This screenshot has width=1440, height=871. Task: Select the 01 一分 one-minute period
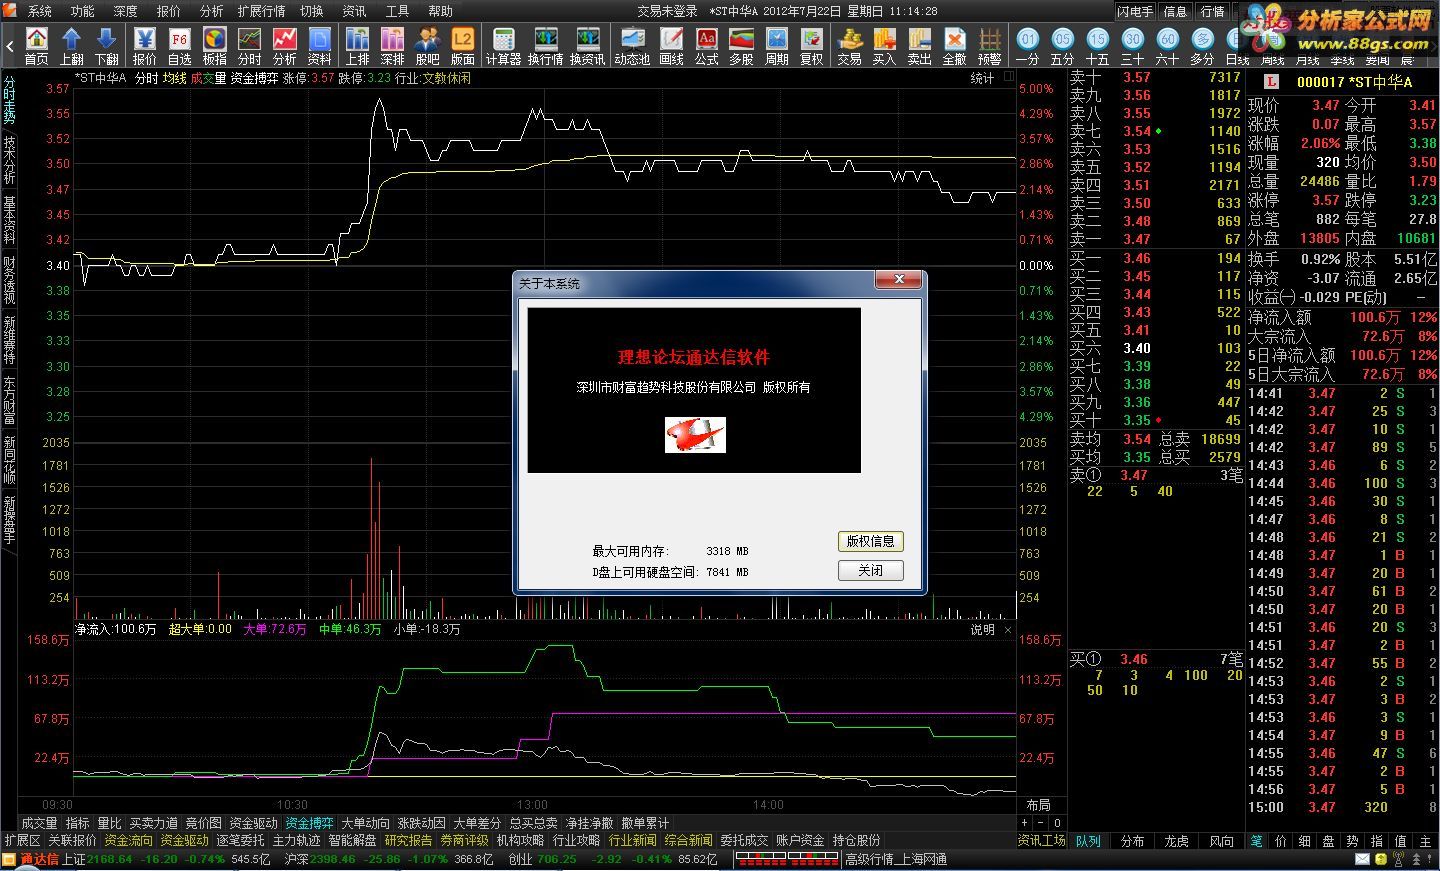pos(1028,46)
